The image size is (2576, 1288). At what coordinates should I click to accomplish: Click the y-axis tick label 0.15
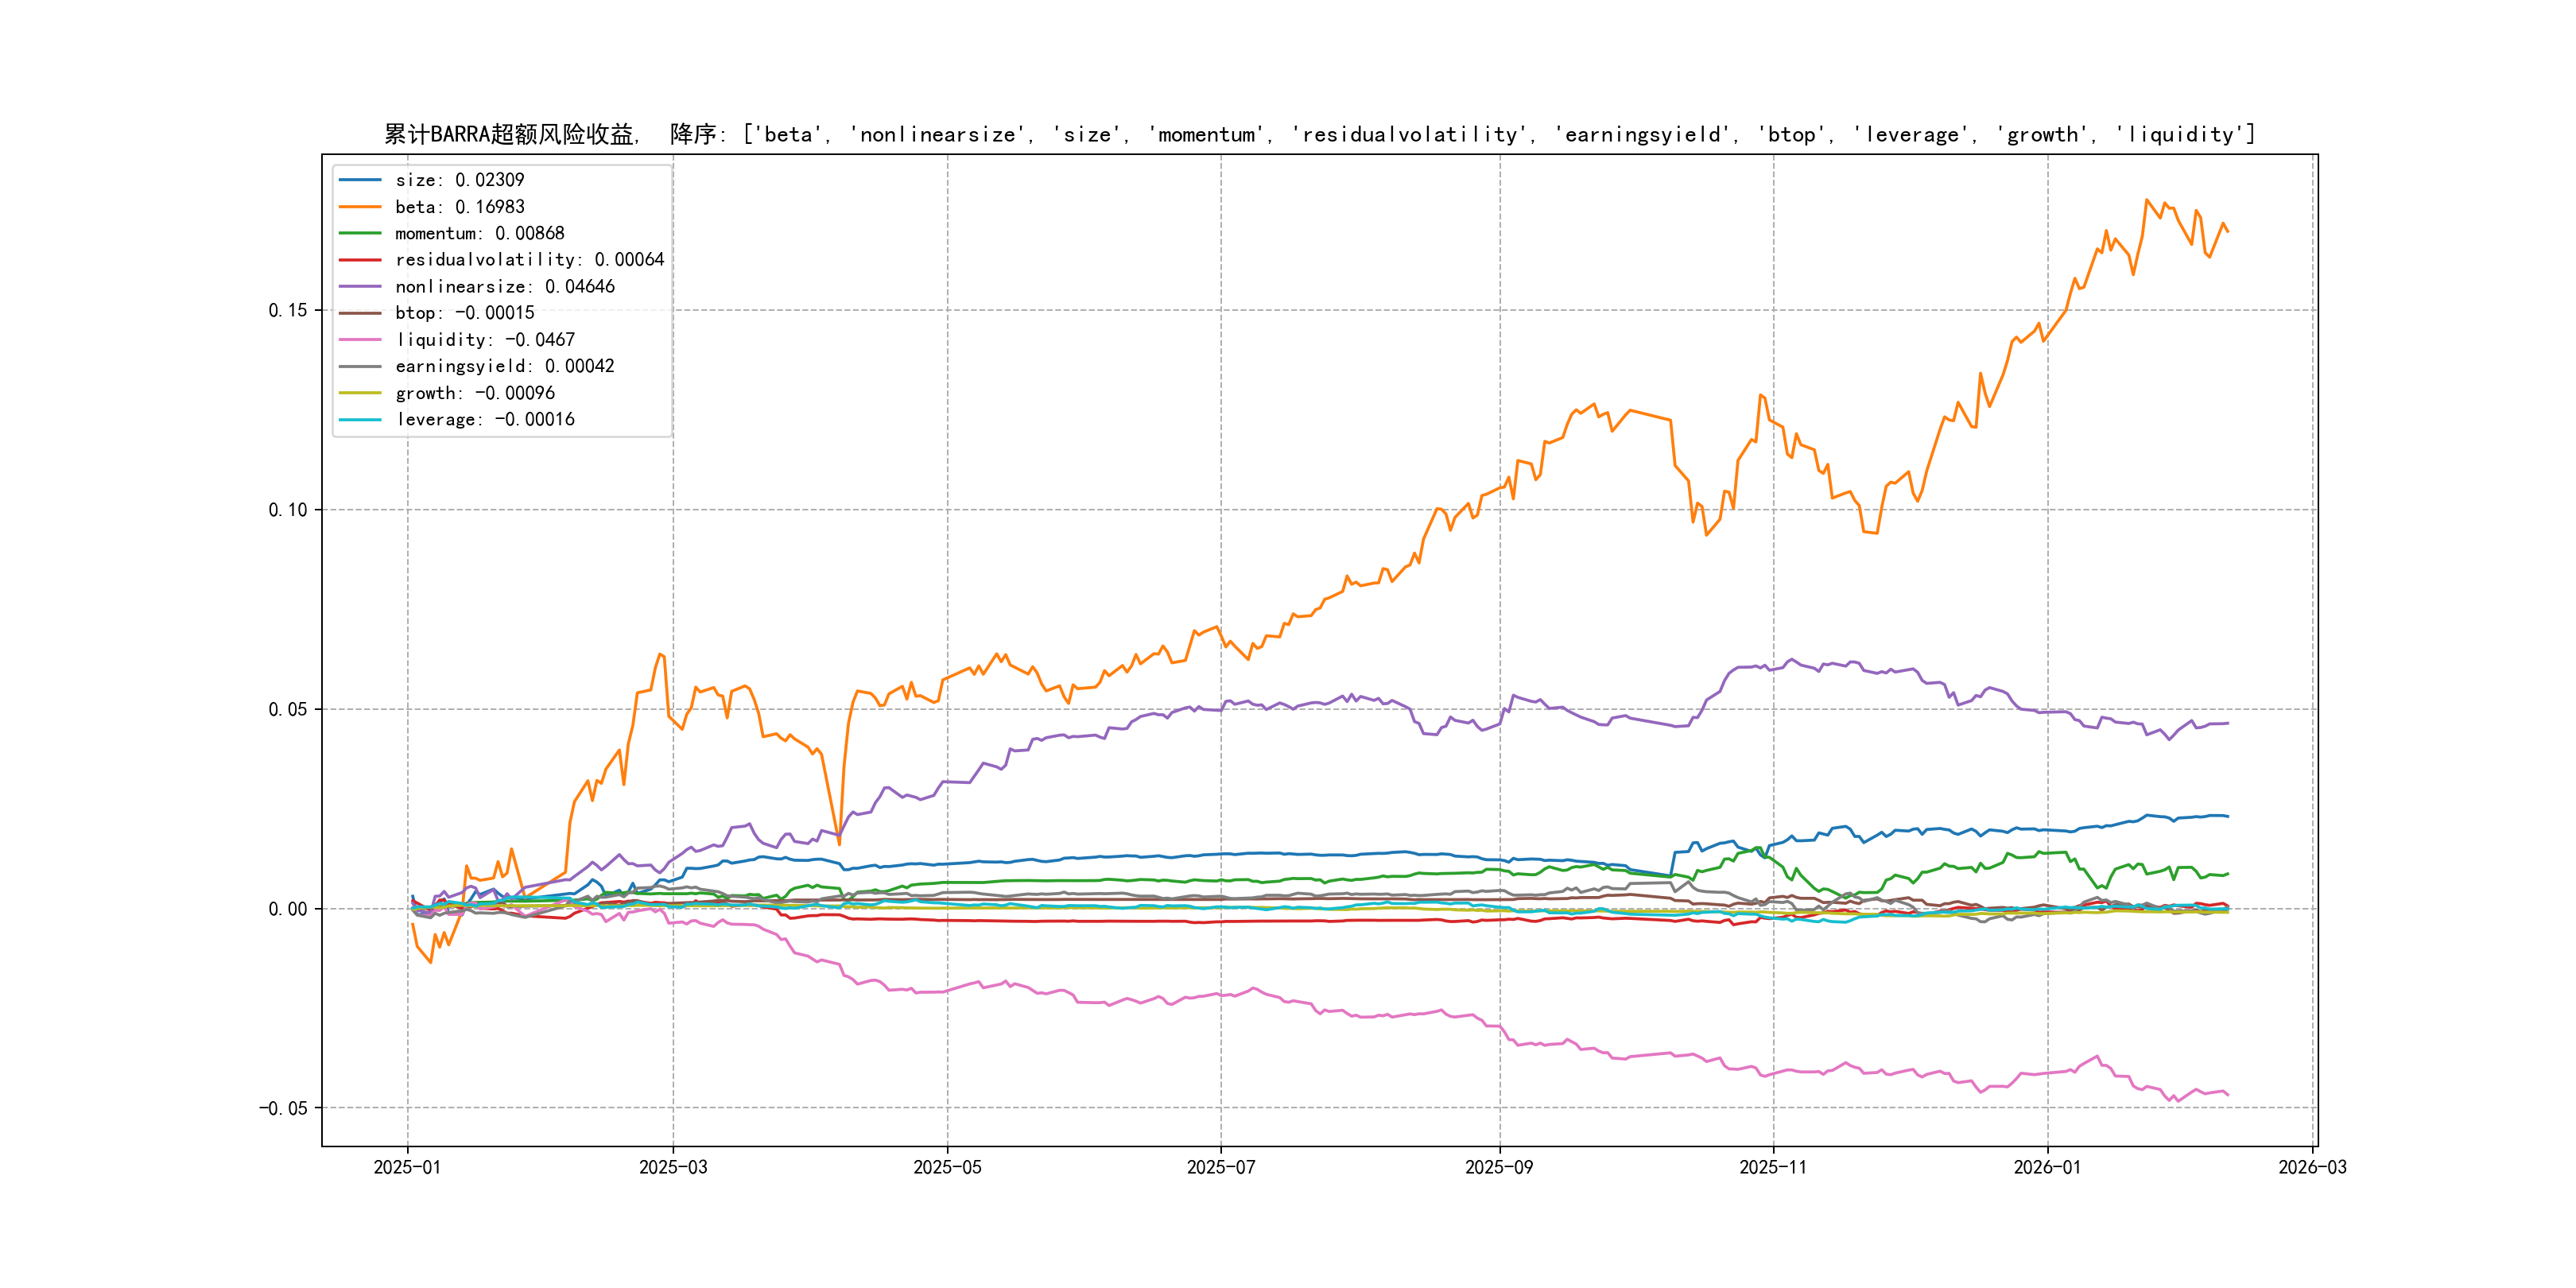click(x=288, y=310)
